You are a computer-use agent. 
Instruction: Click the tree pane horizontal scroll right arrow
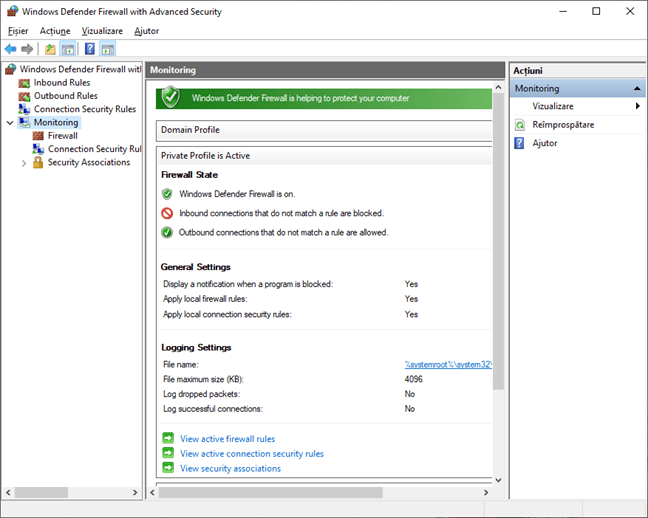point(135,492)
